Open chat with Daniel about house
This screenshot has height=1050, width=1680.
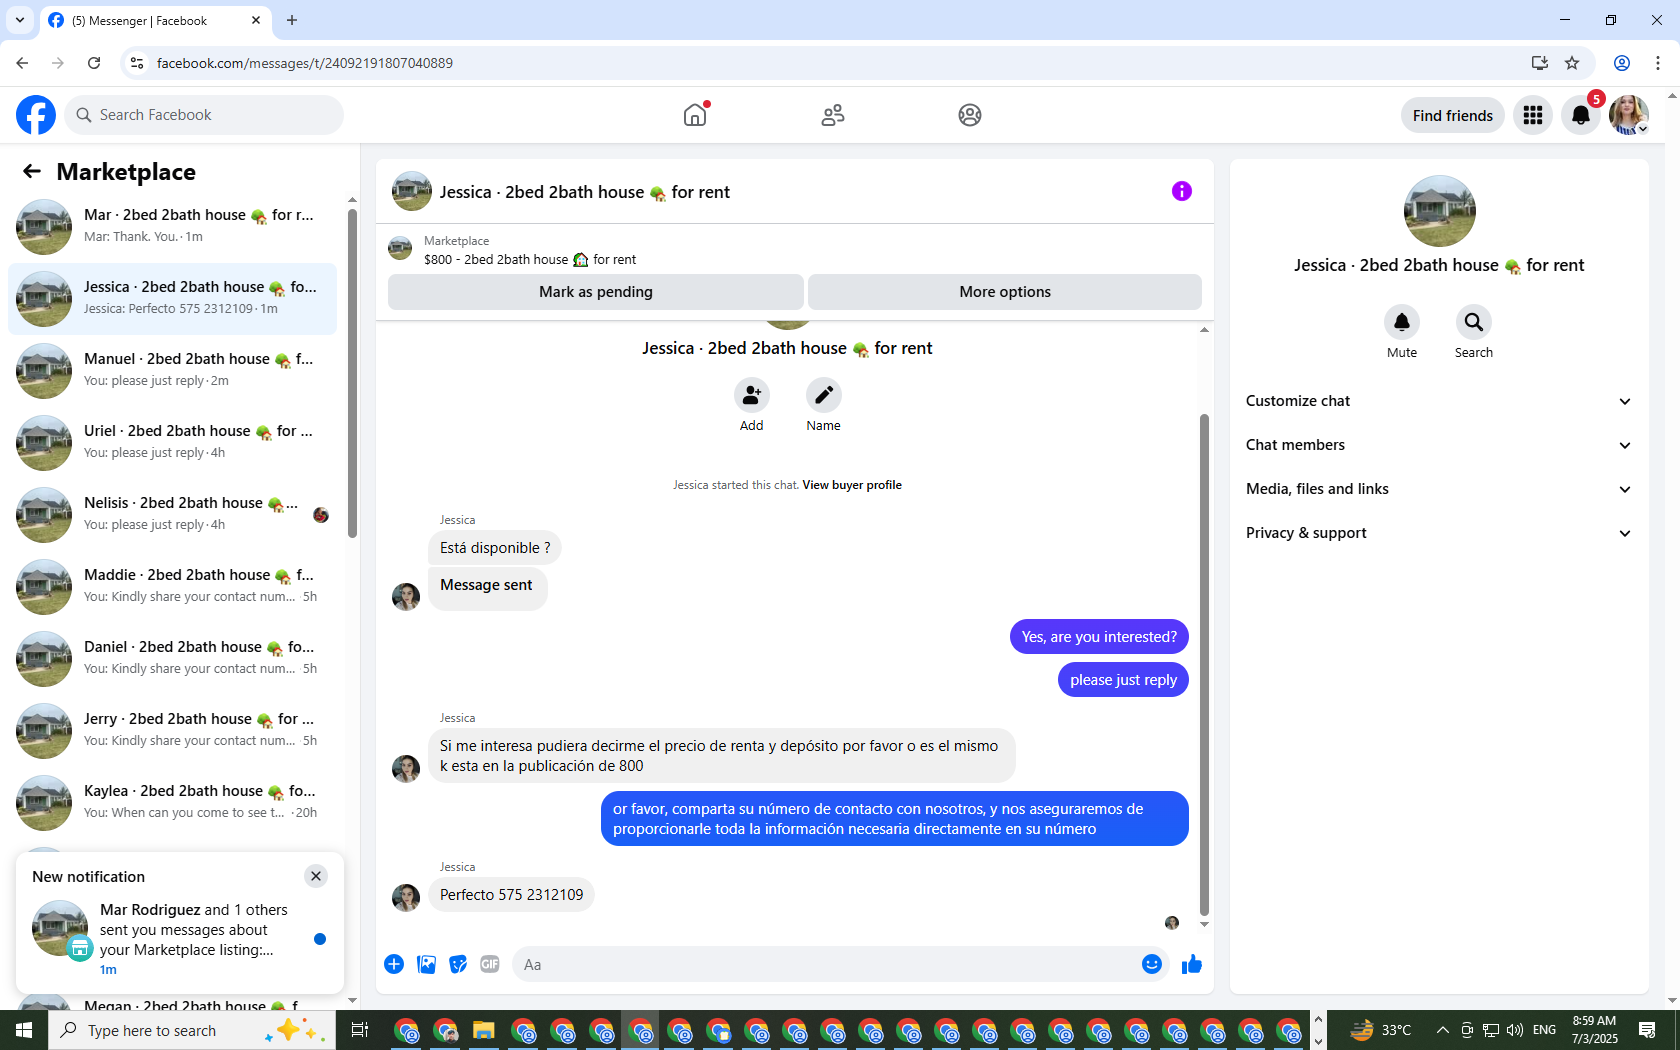pyautogui.click(x=172, y=658)
